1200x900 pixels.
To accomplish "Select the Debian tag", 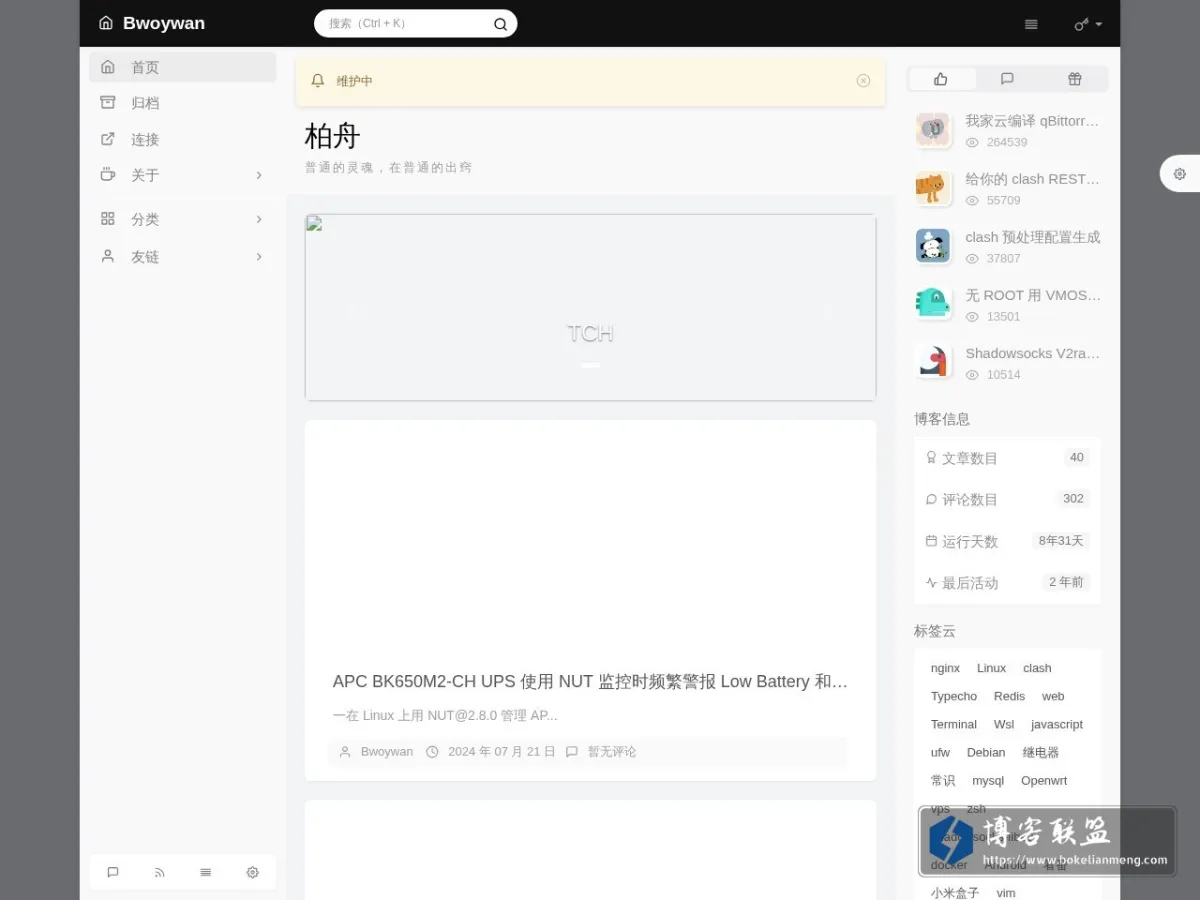I will [986, 752].
